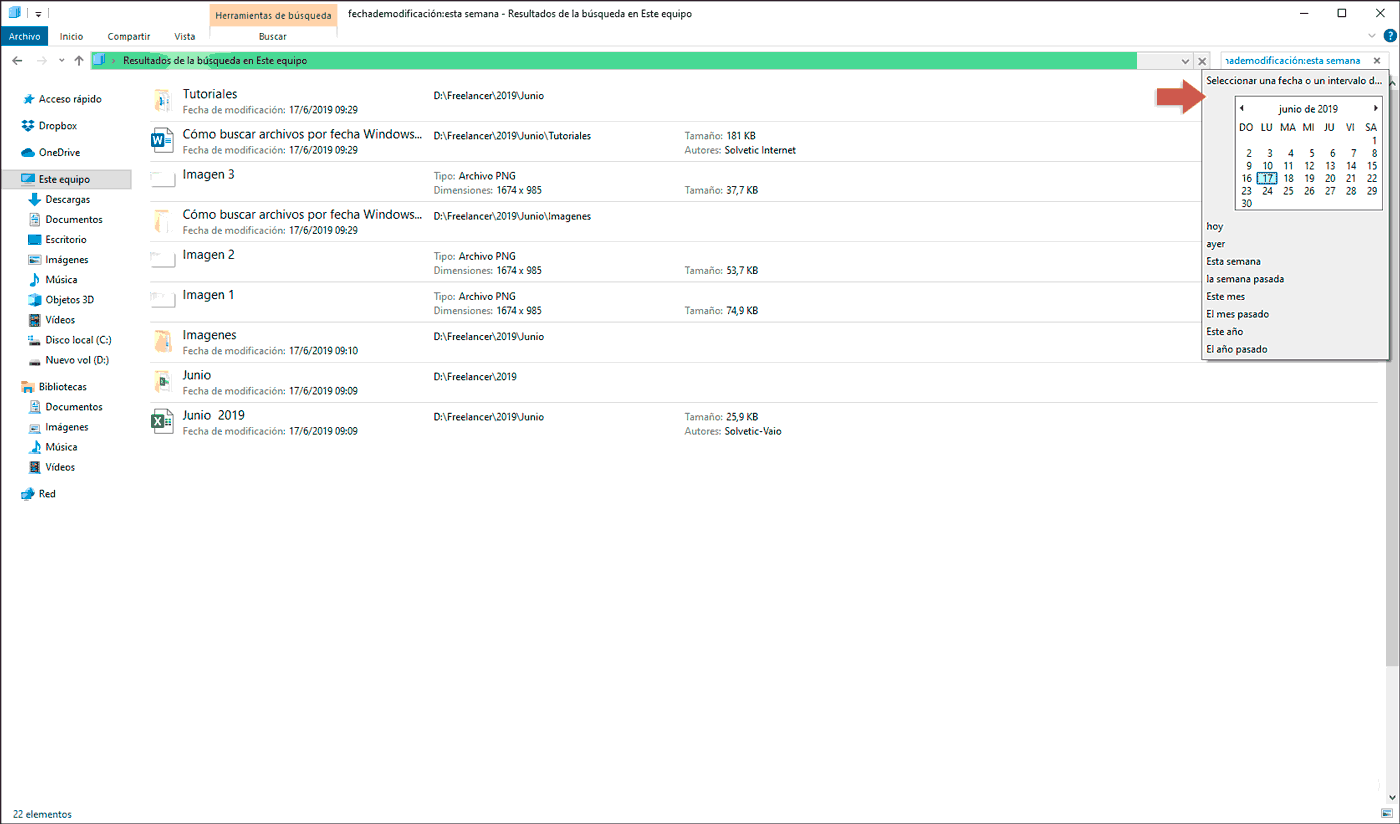Choose El año pasado date option
This screenshot has height=824, width=1400.
[1236, 348]
